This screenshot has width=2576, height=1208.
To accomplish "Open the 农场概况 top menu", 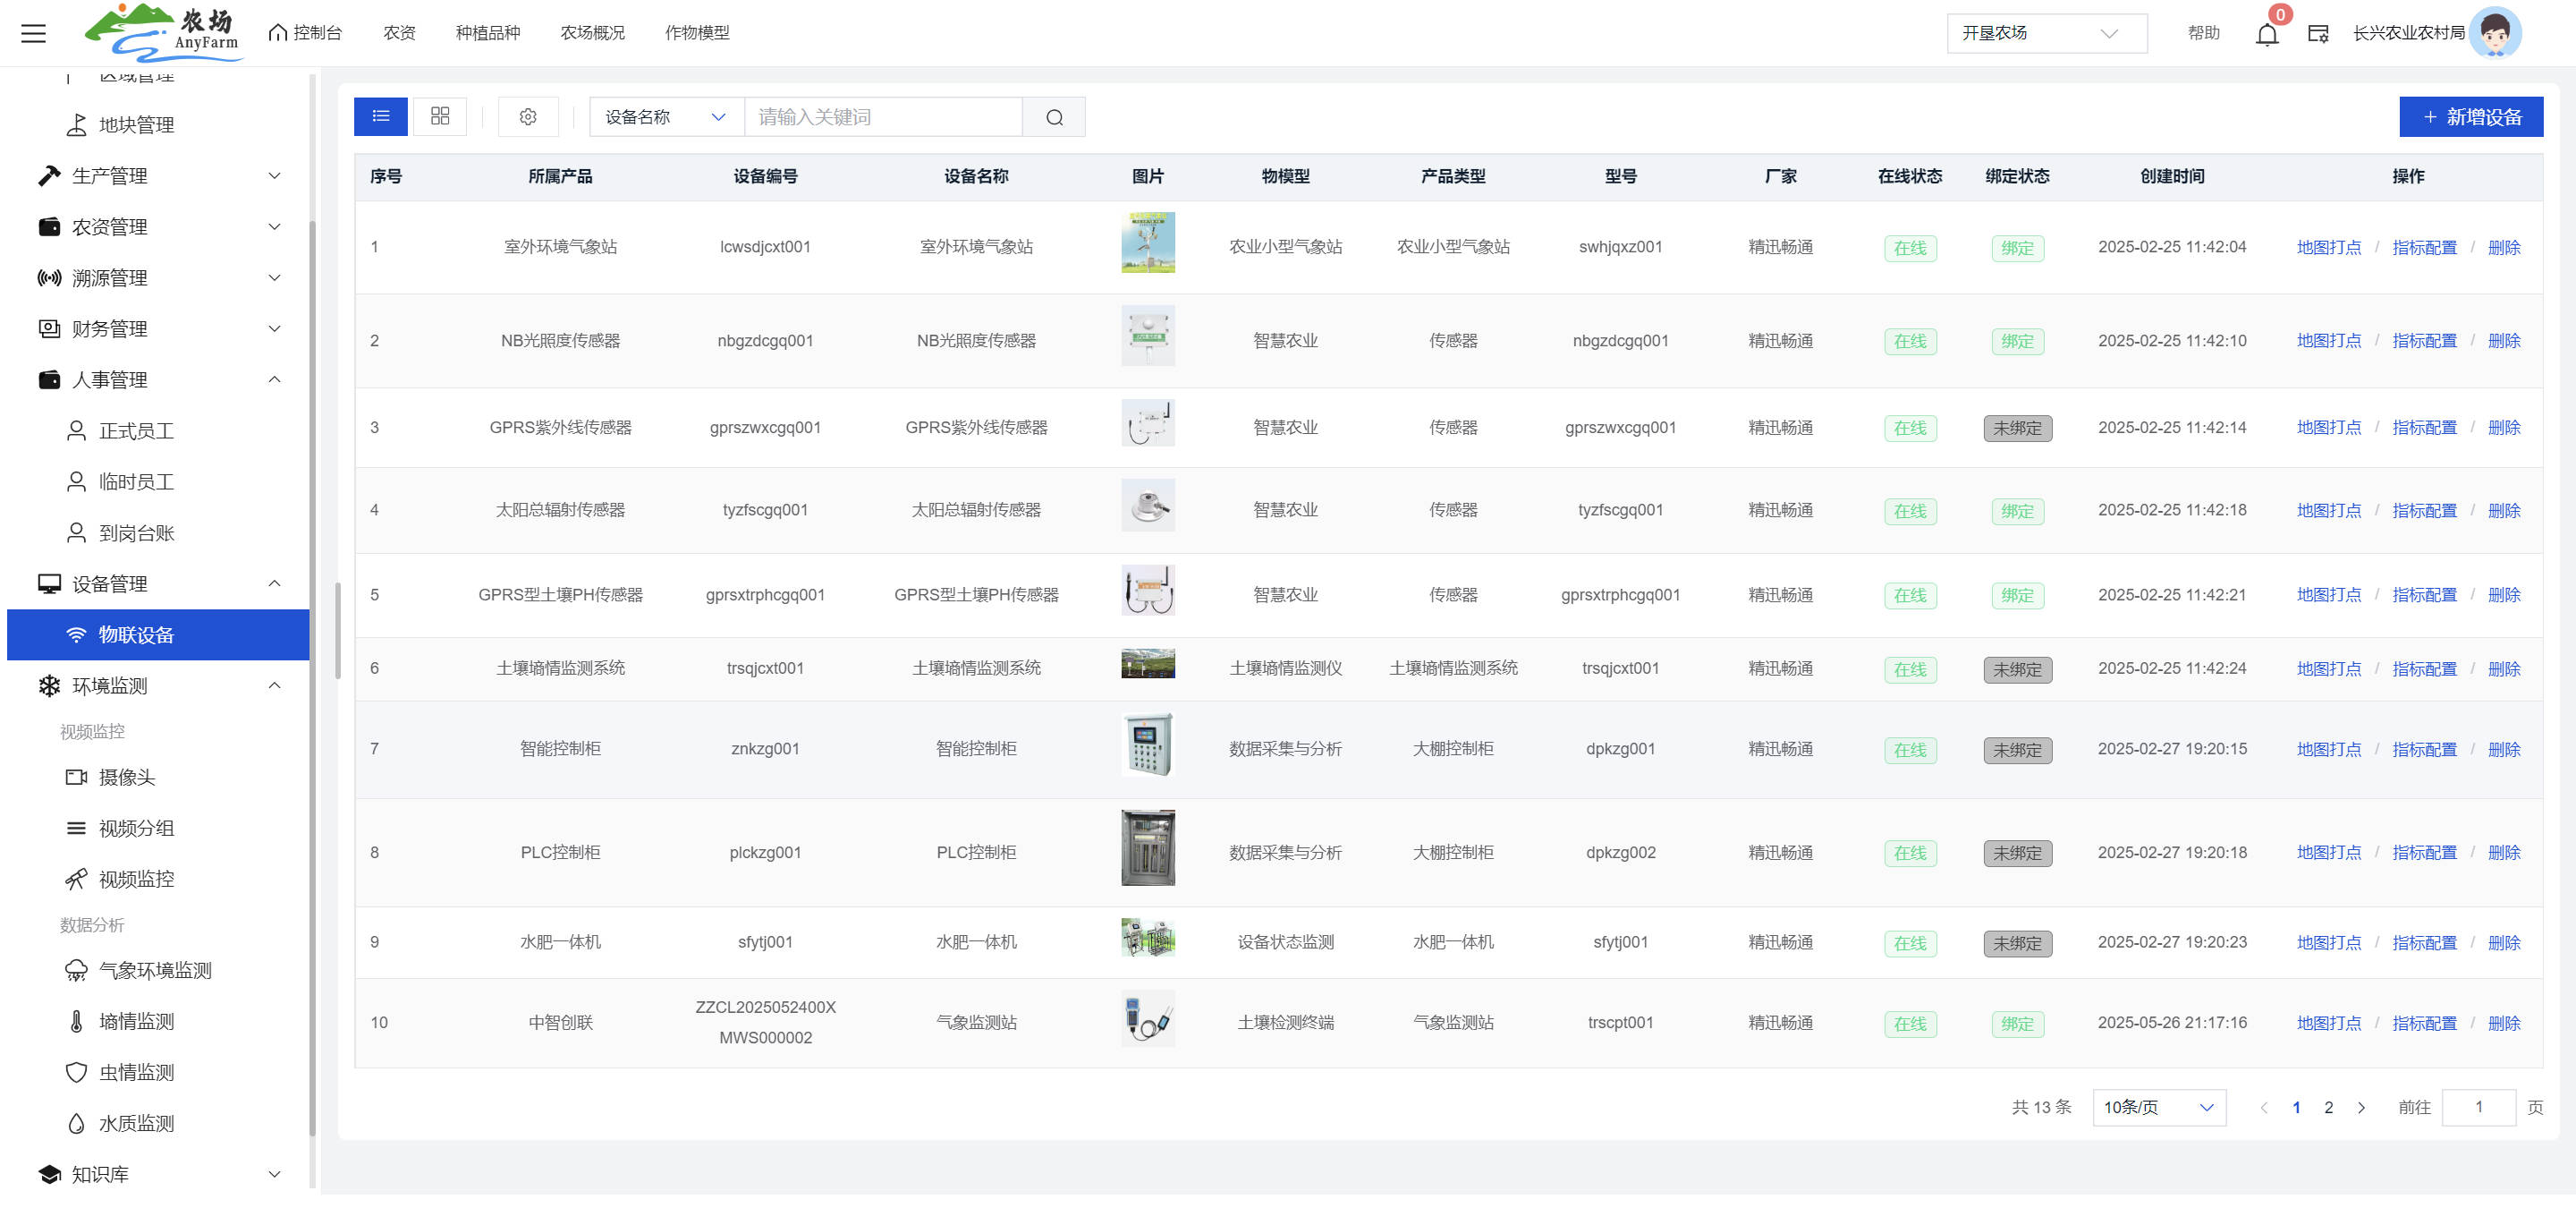I will tap(592, 33).
